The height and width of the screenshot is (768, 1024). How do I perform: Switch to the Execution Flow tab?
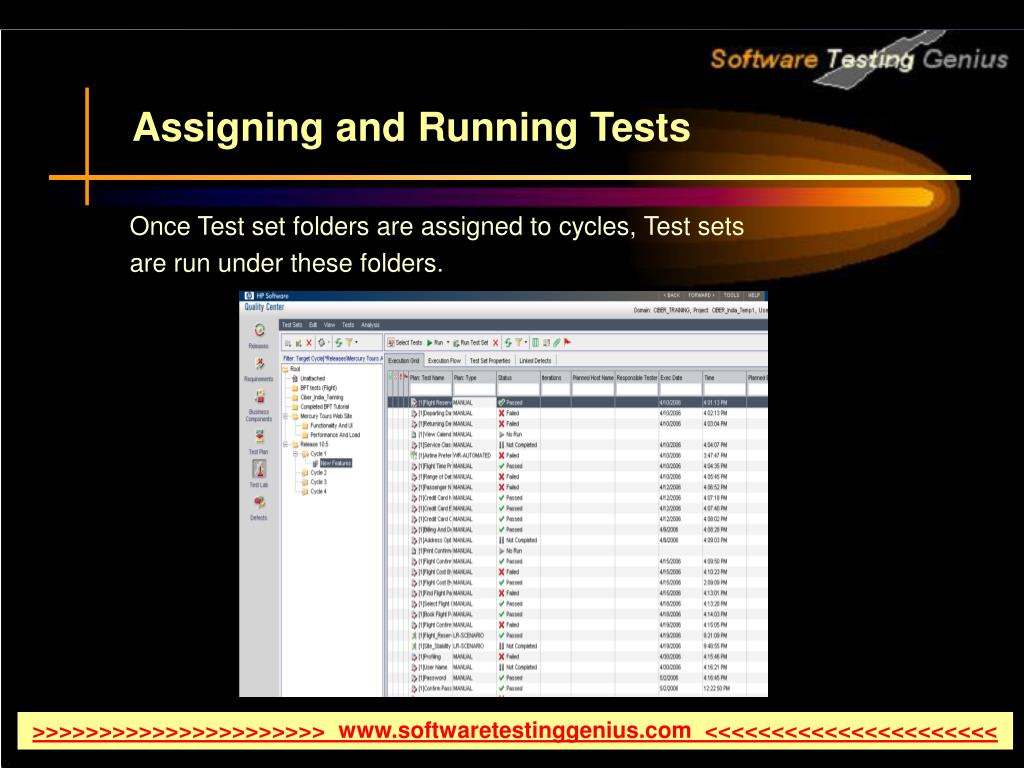coord(444,360)
